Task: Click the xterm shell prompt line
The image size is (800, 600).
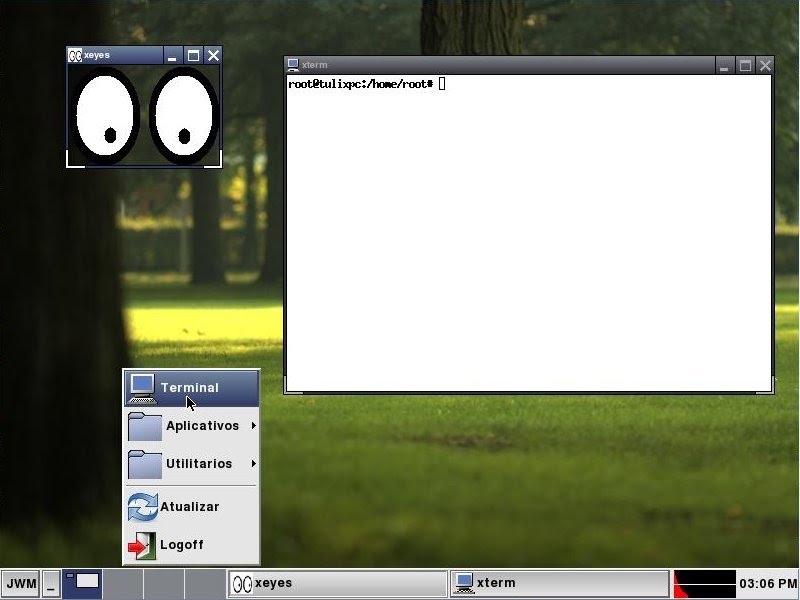Action: (366, 84)
